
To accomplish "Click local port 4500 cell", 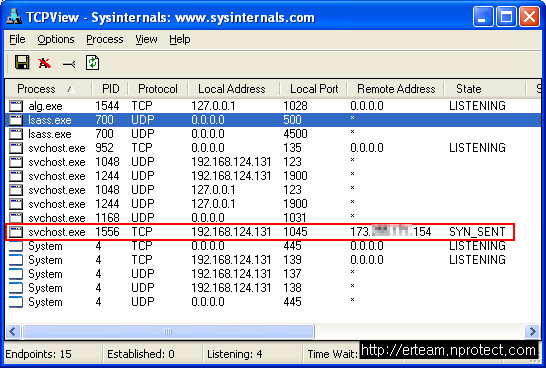I will point(295,134).
